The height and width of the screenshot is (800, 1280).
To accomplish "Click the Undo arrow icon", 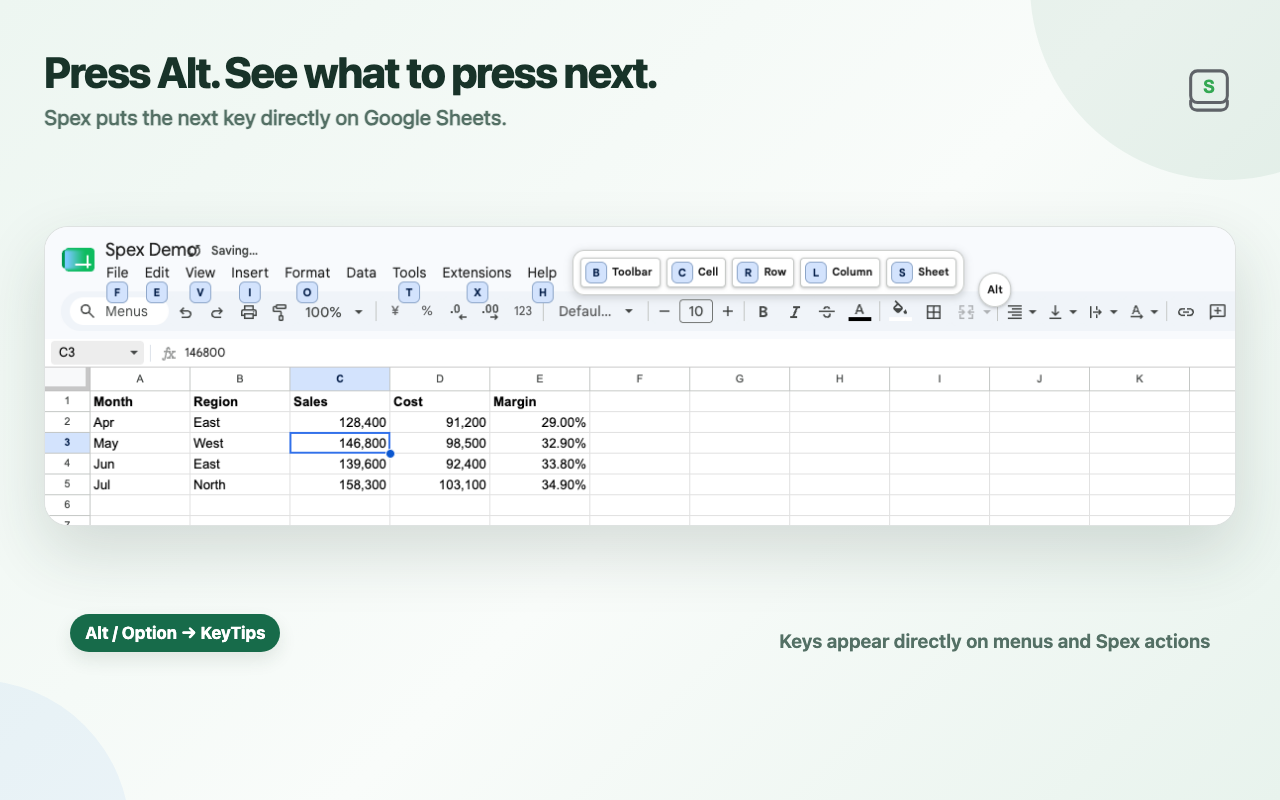I will click(186, 312).
